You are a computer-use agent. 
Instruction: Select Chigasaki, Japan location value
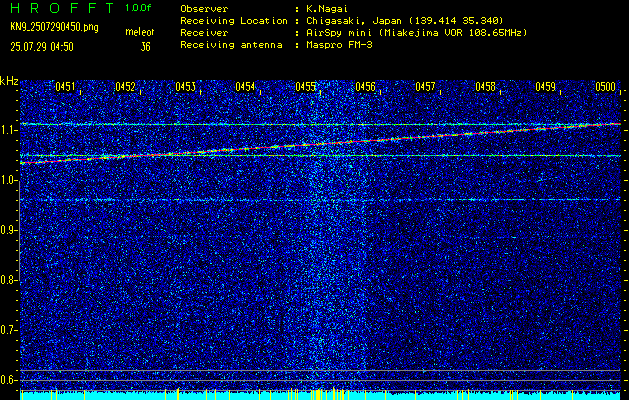pos(405,21)
